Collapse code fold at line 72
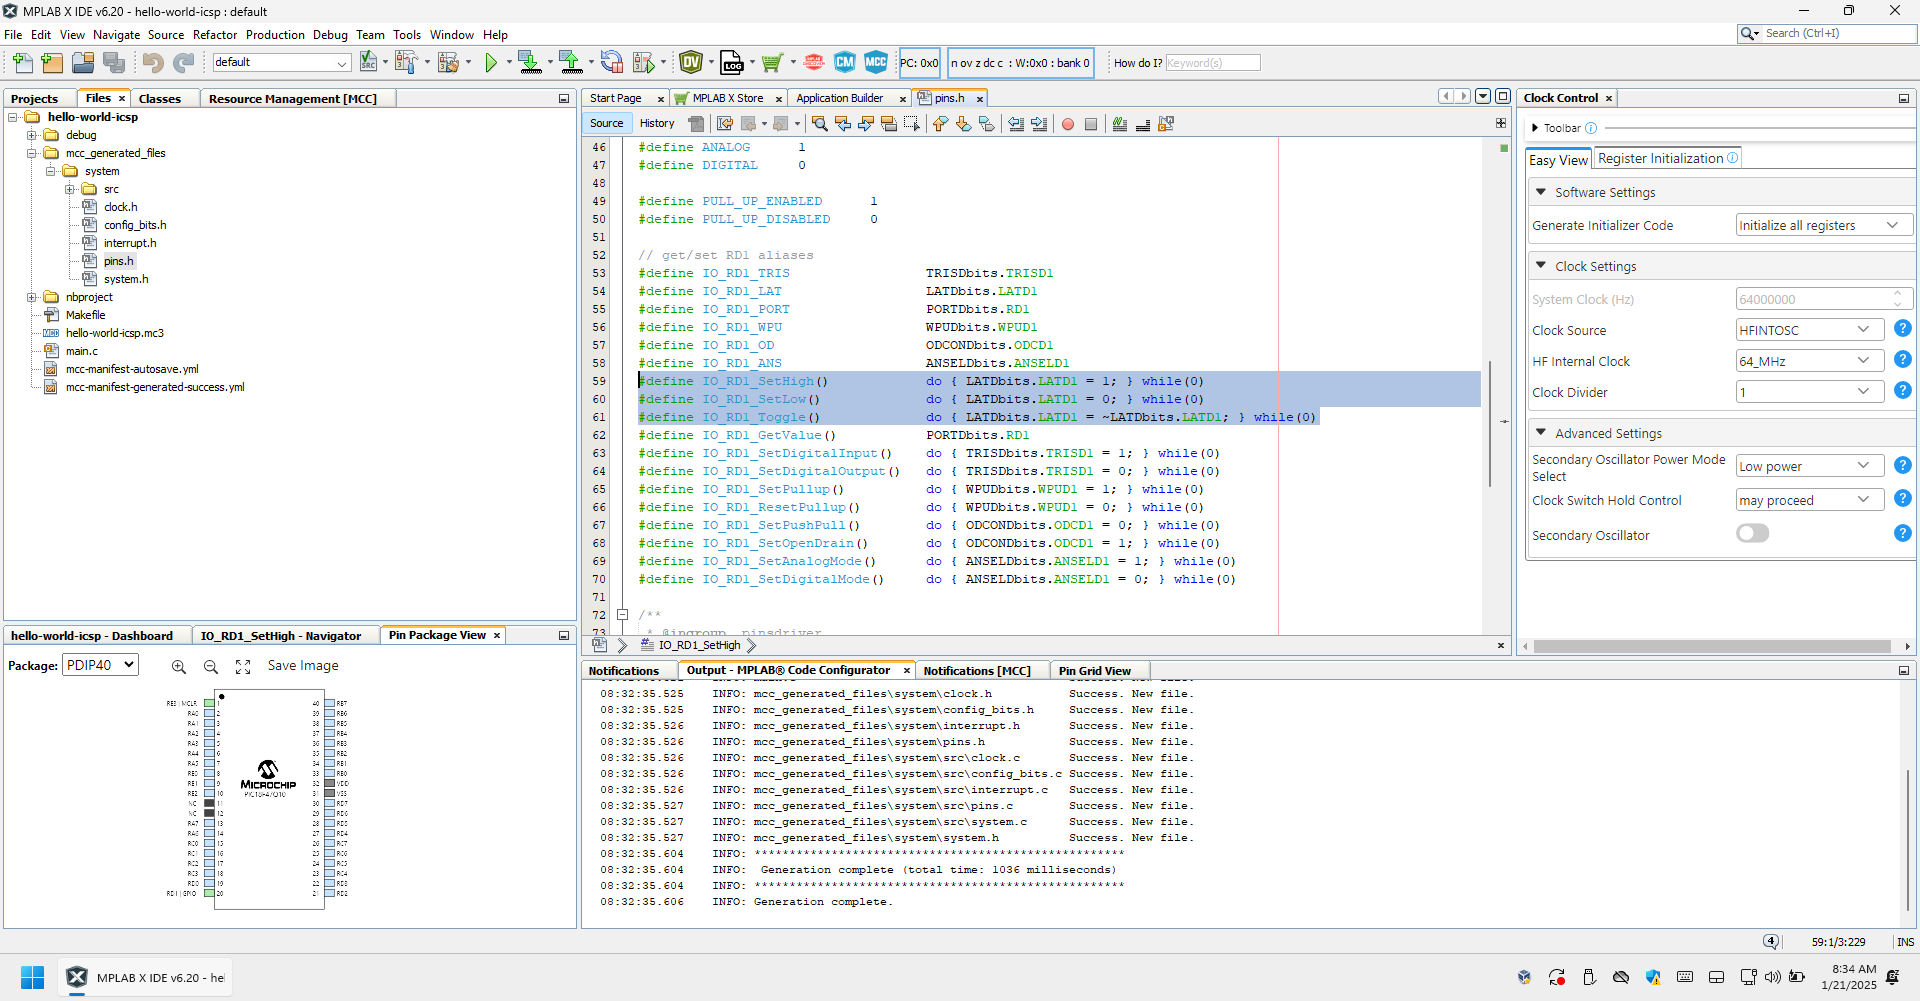The image size is (1920, 1001). (622, 615)
